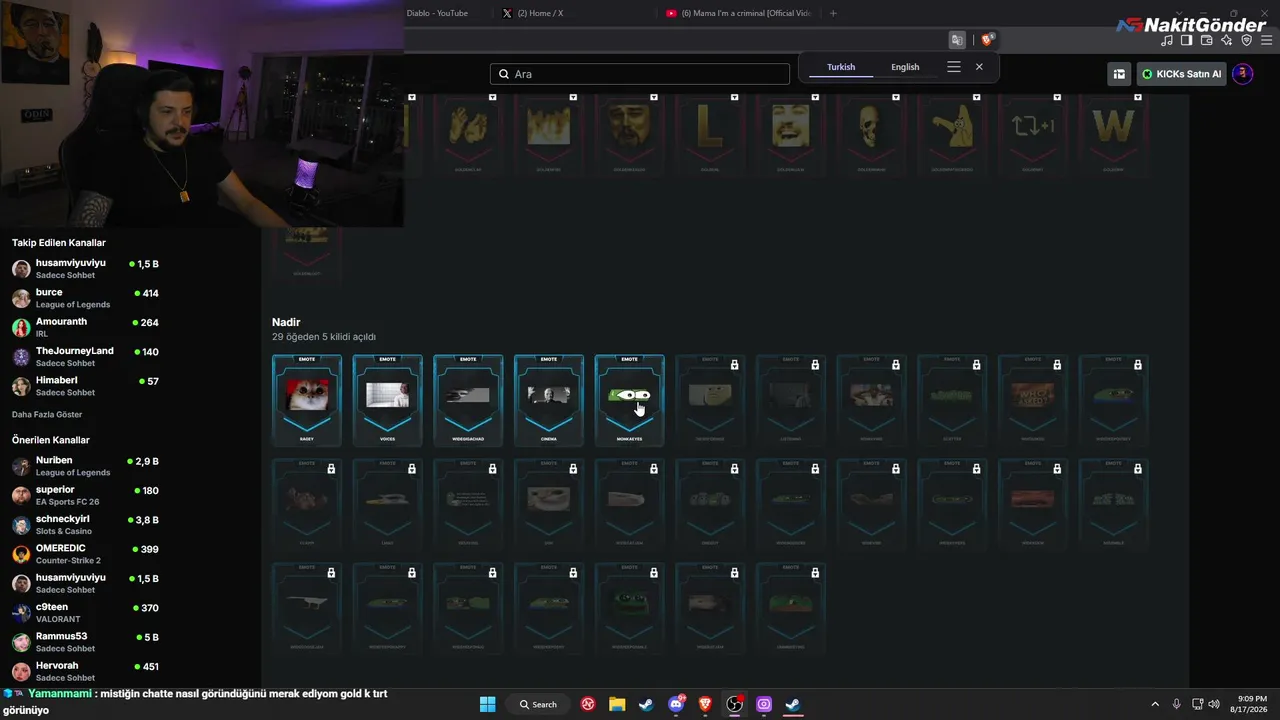The height and width of the screenshot is (720, 1280).
Task: Click the Rammus53 channel avatar
Action: pos(21,642)
